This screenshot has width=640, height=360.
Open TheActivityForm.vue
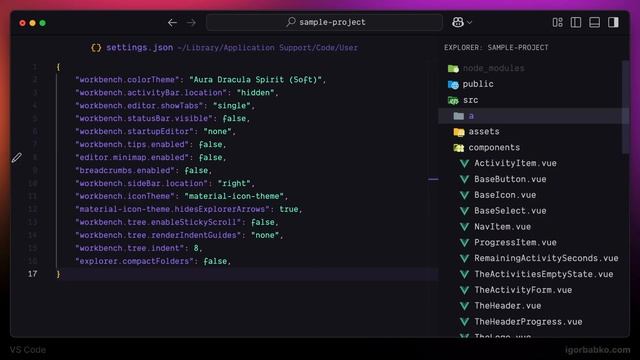tap(523, 290)
